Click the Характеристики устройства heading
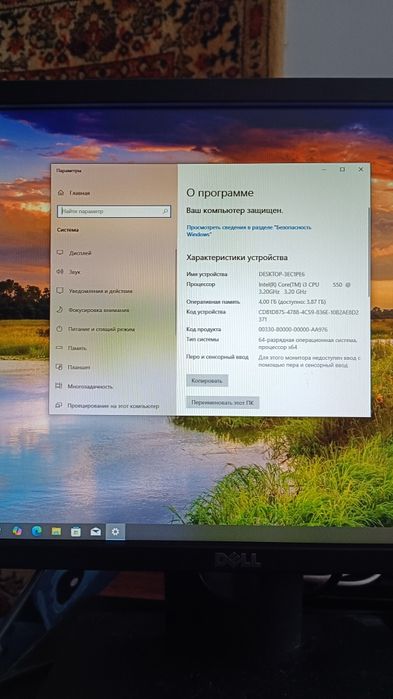 pos(237,257)
